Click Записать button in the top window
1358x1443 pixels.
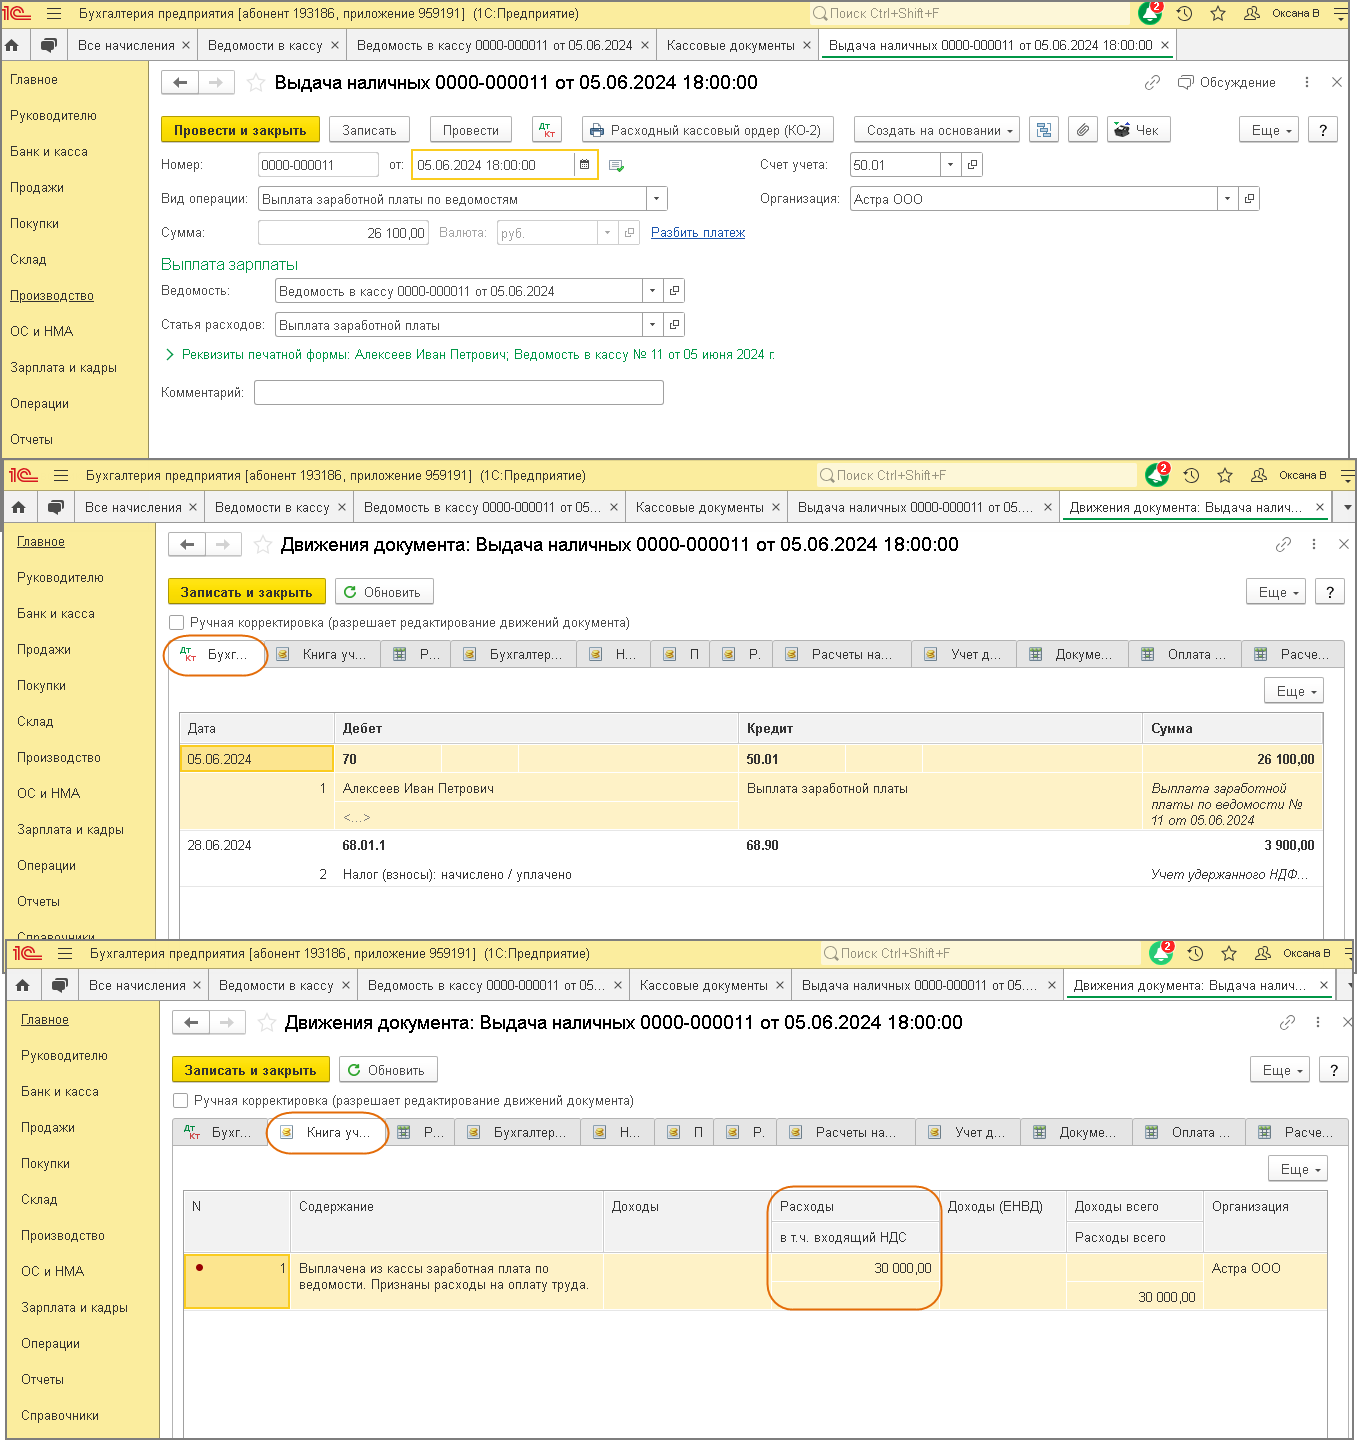click(x=369, y=130)
